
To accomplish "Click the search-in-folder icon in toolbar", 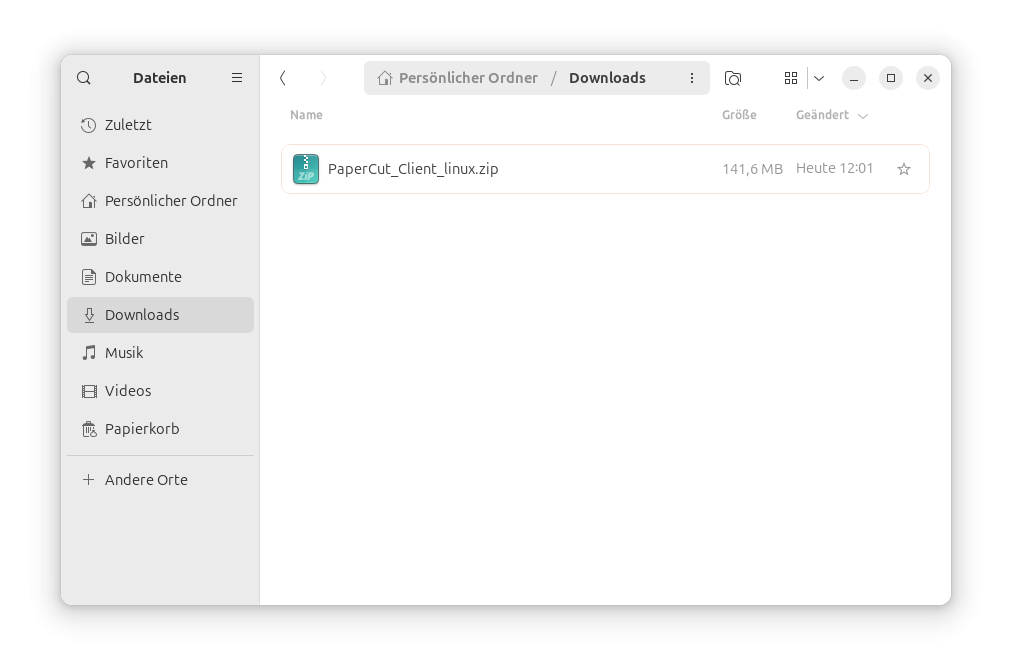I will tap(733, 78).
